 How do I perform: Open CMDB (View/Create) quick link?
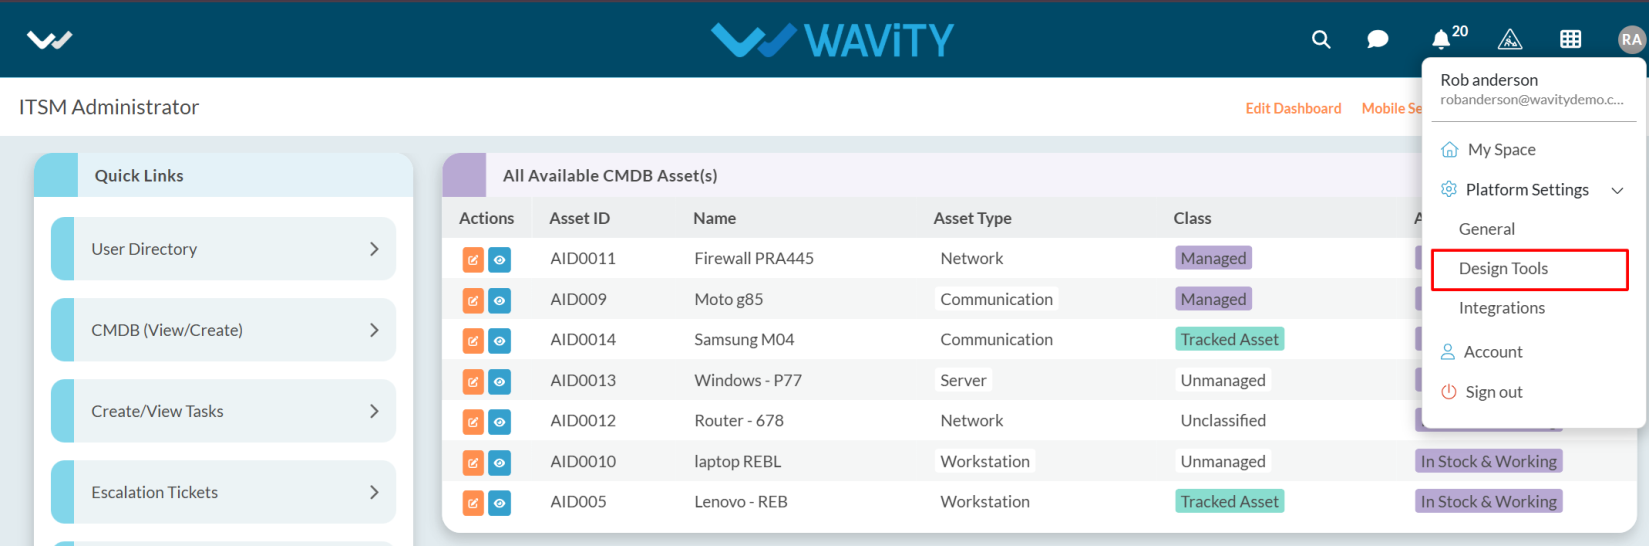(x=223, y=330)
